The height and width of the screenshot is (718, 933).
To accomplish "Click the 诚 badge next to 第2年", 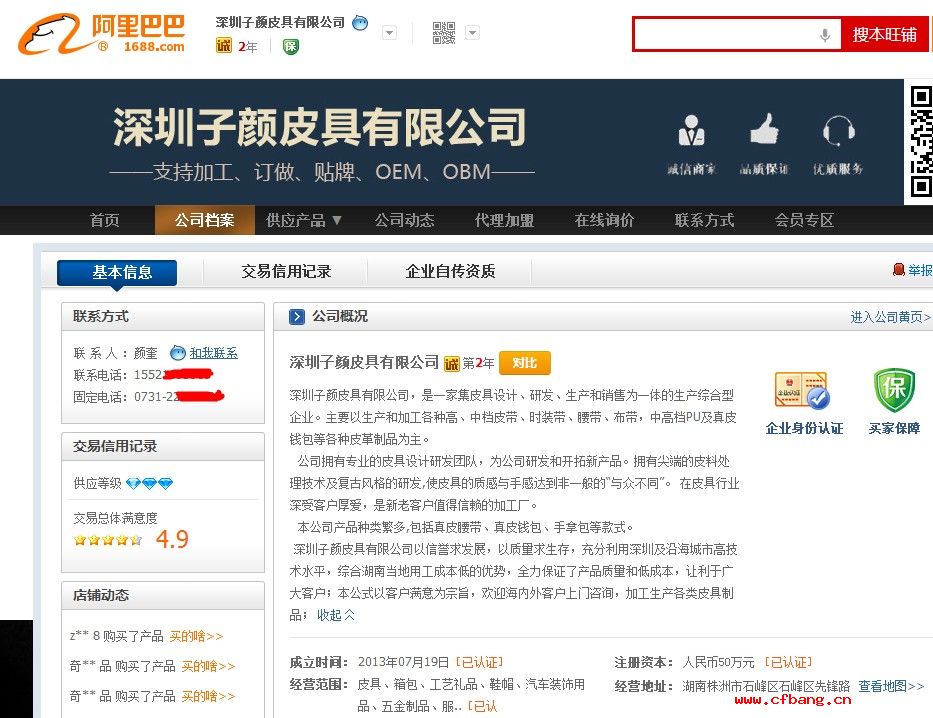I will pos(452,363).
